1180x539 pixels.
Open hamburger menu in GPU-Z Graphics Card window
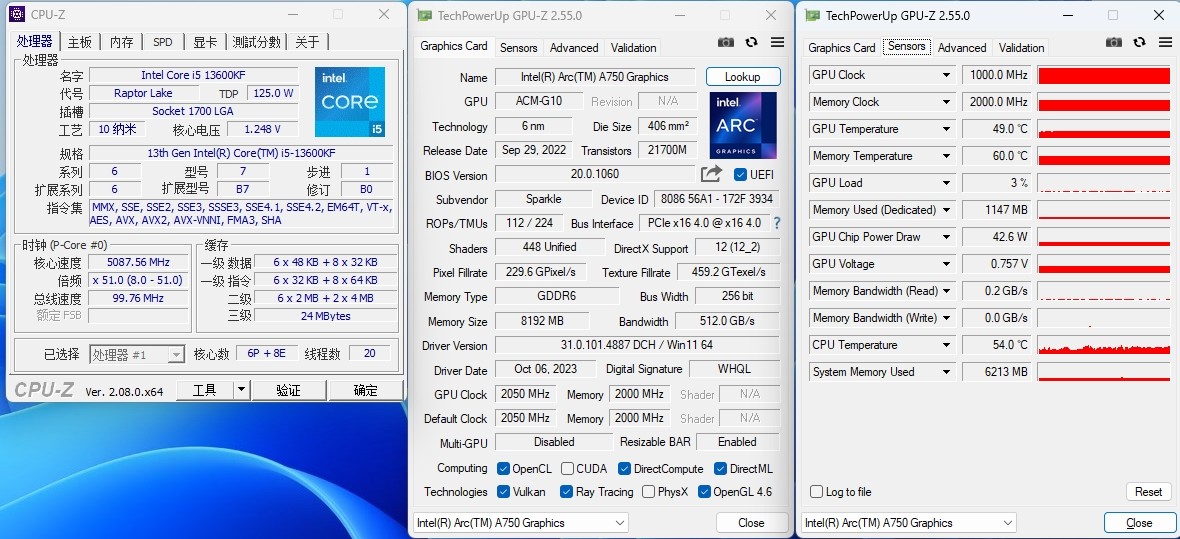777,43
